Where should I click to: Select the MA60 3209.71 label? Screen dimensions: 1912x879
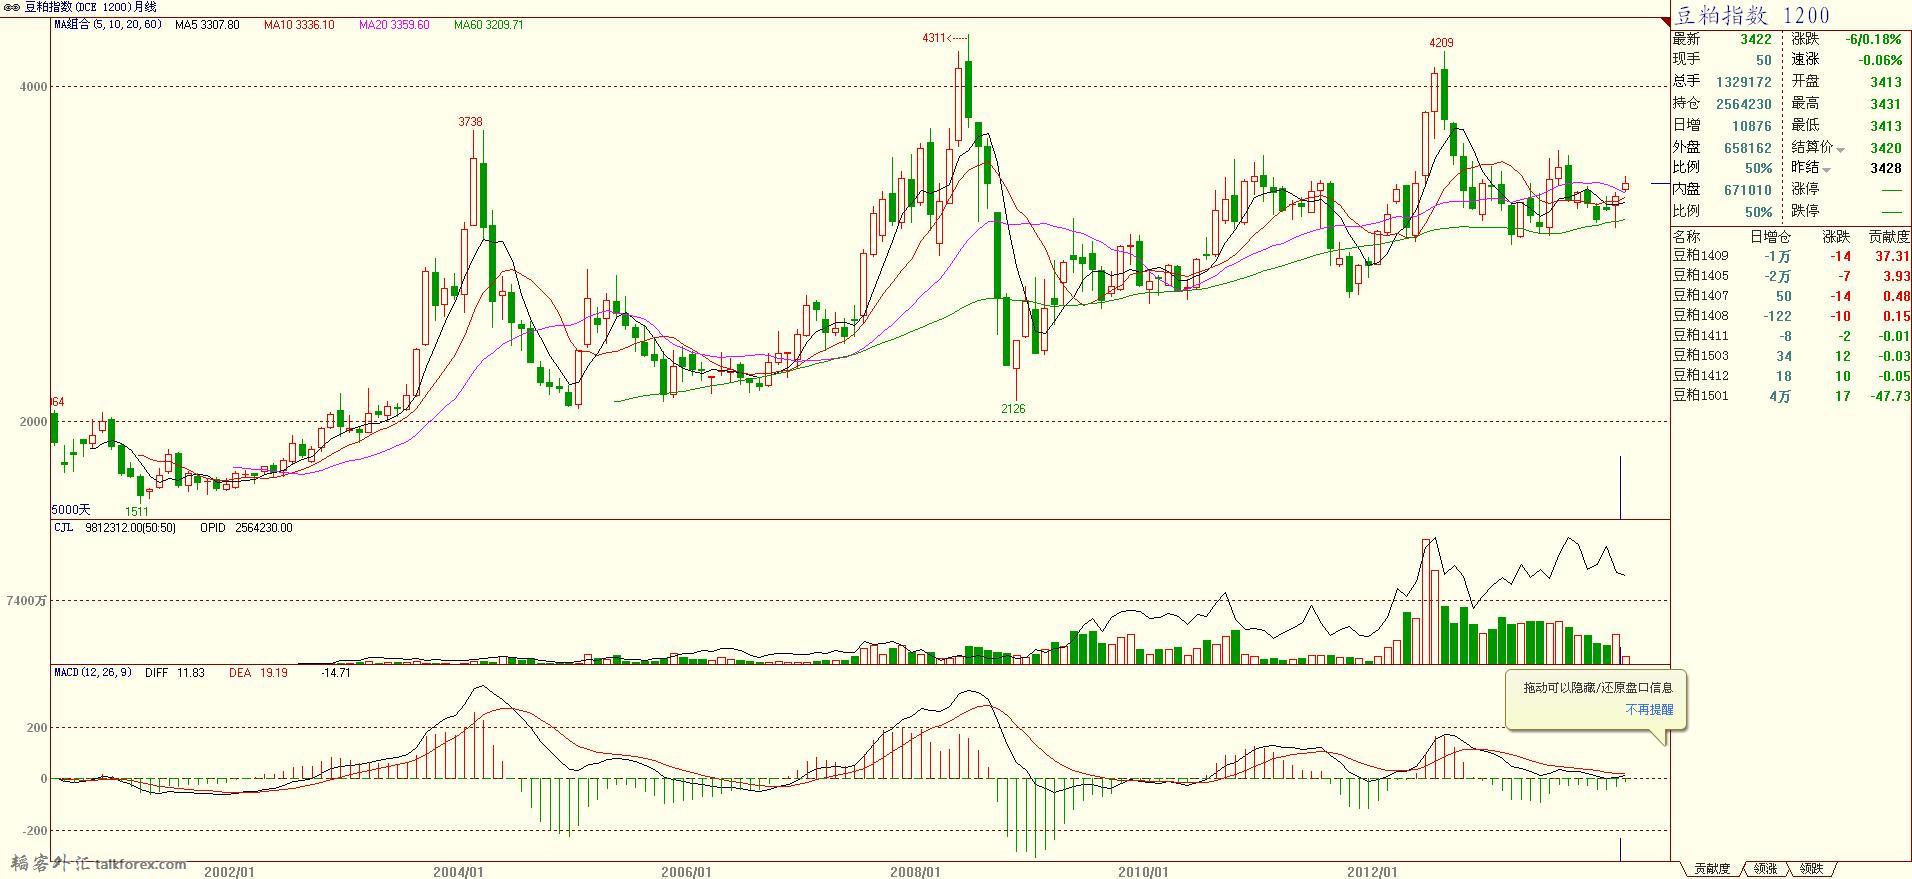click(489, 25)
